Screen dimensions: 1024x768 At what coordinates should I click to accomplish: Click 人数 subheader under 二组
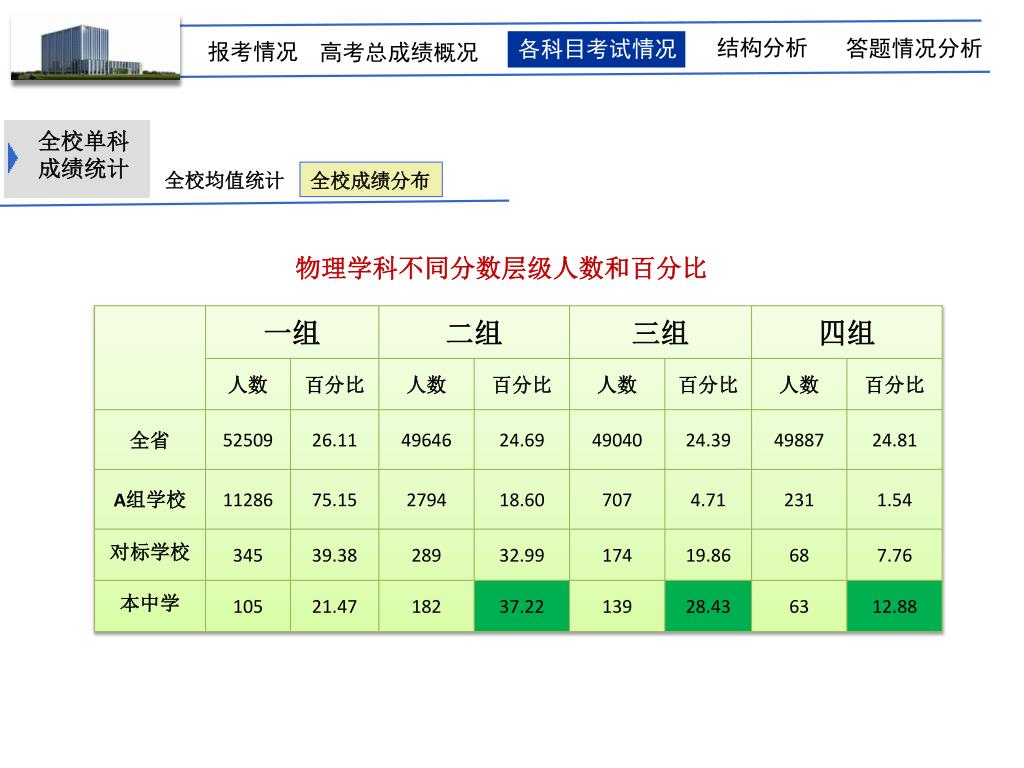click(426, 384)
